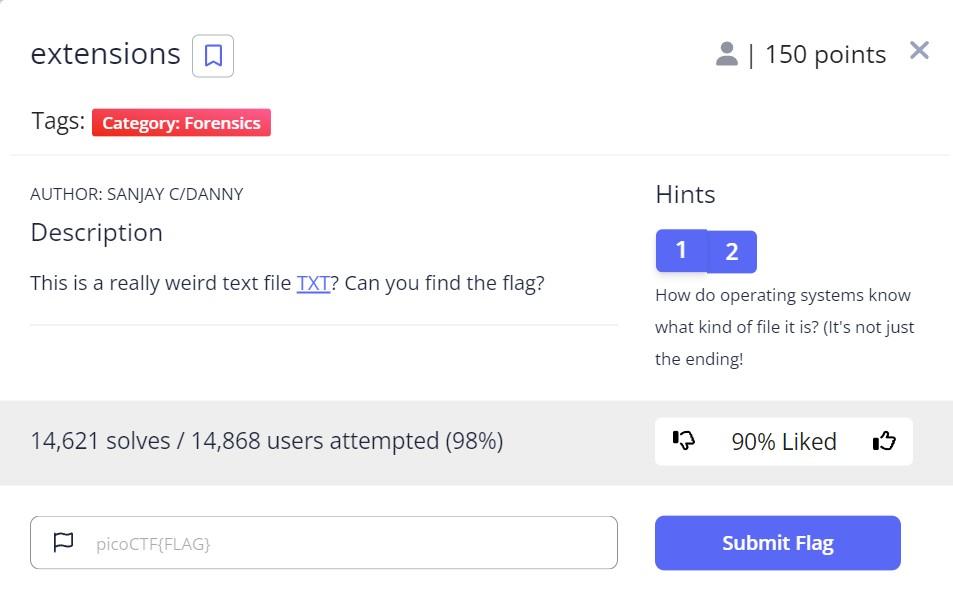Screen dimensions: 953x596
Task: Click the Hints heading
Action: click(x=685, y=194)
